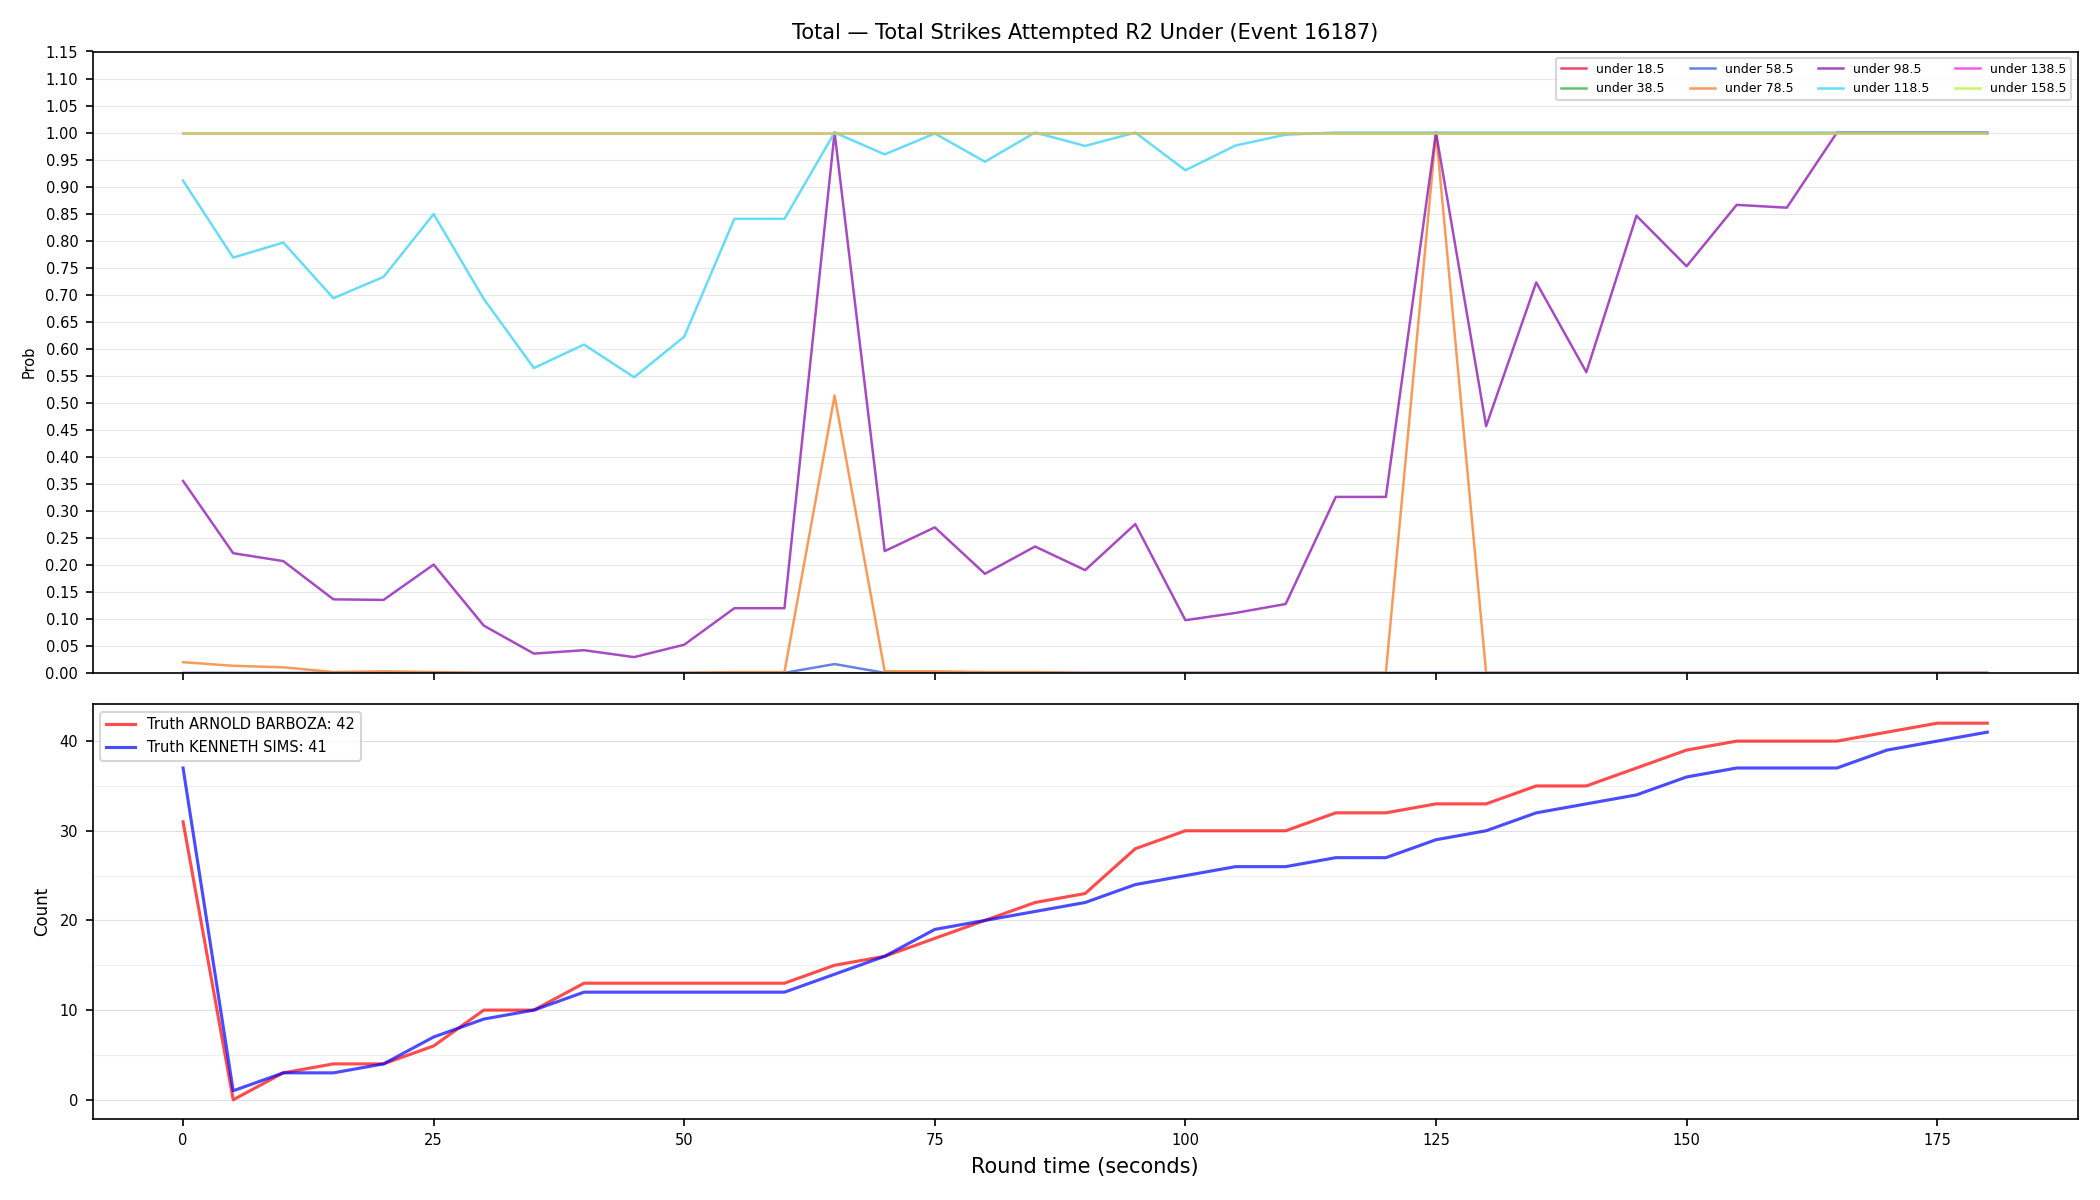
Task: Click the orange line swatch for under 78.5
Action: click(x=1703, y=88)
